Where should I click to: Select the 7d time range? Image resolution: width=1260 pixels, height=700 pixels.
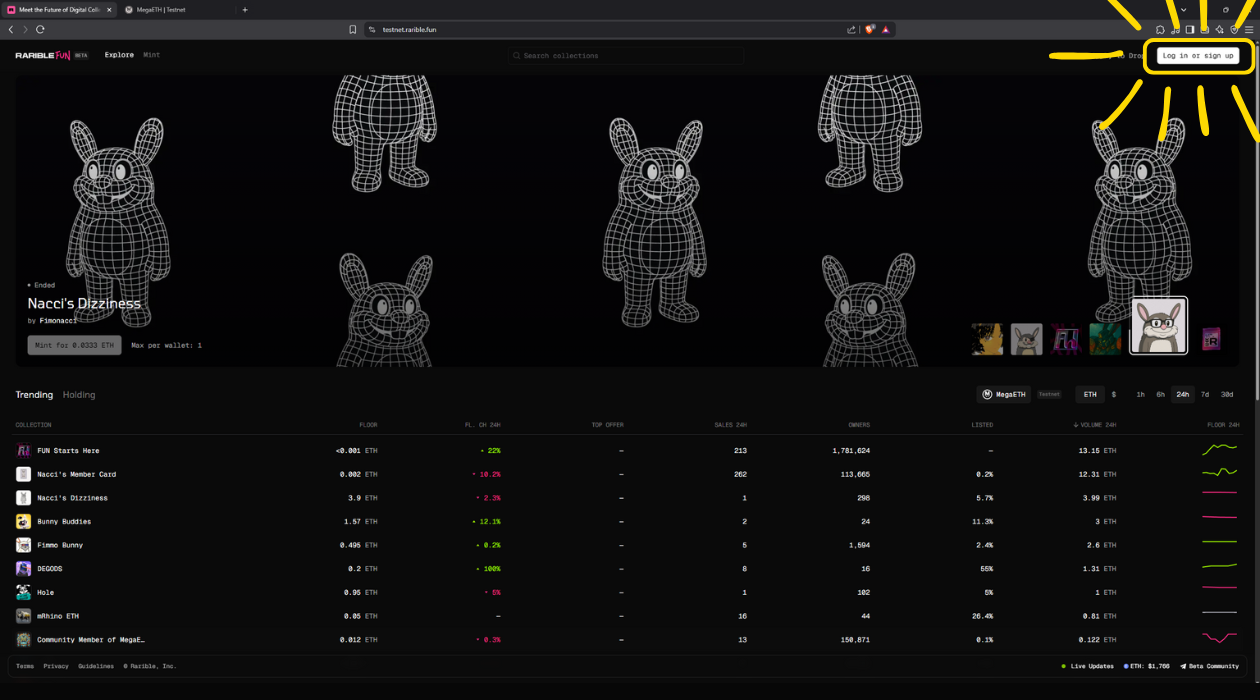coord(1205,395)
